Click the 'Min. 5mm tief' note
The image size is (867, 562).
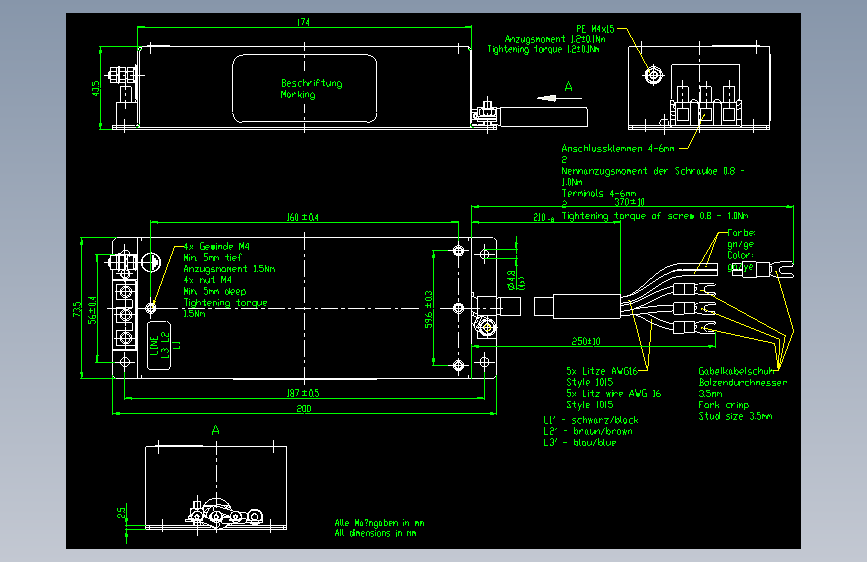pyautogui.click(x=213, y=258)
